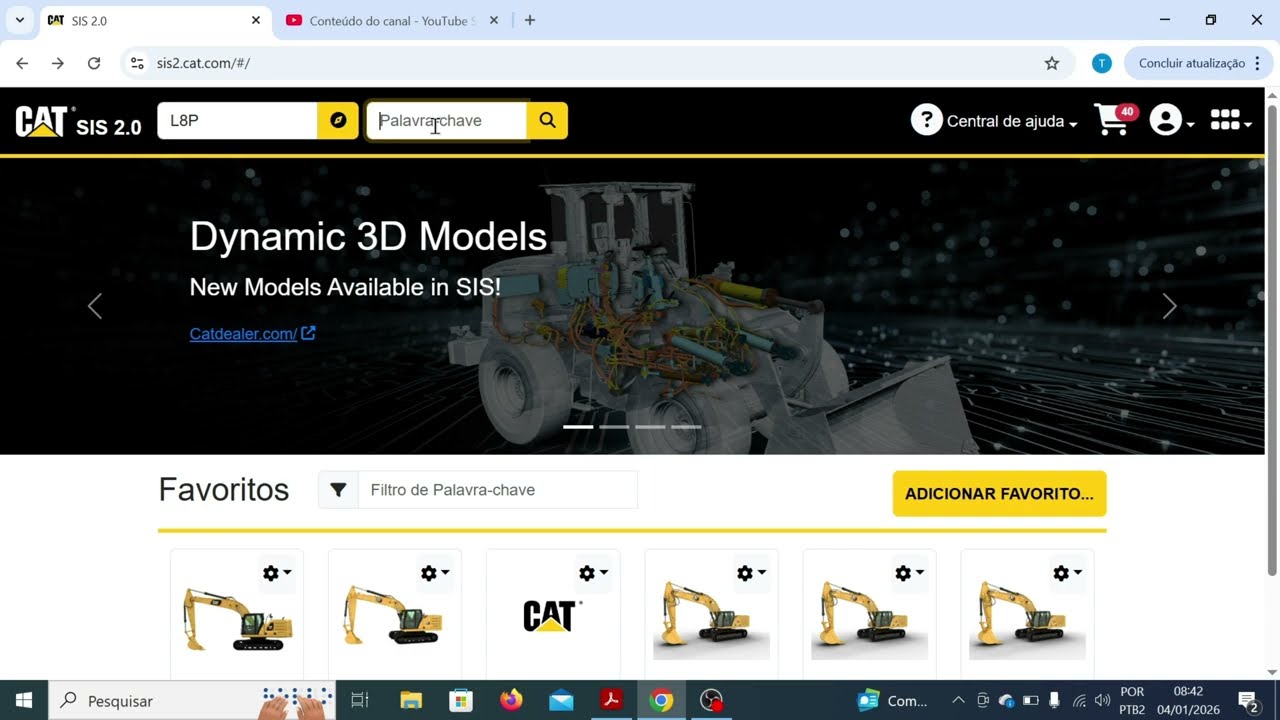The image size is (1280, 720).
Task: Show hidden system tray icons
Action: pos(958,700)
